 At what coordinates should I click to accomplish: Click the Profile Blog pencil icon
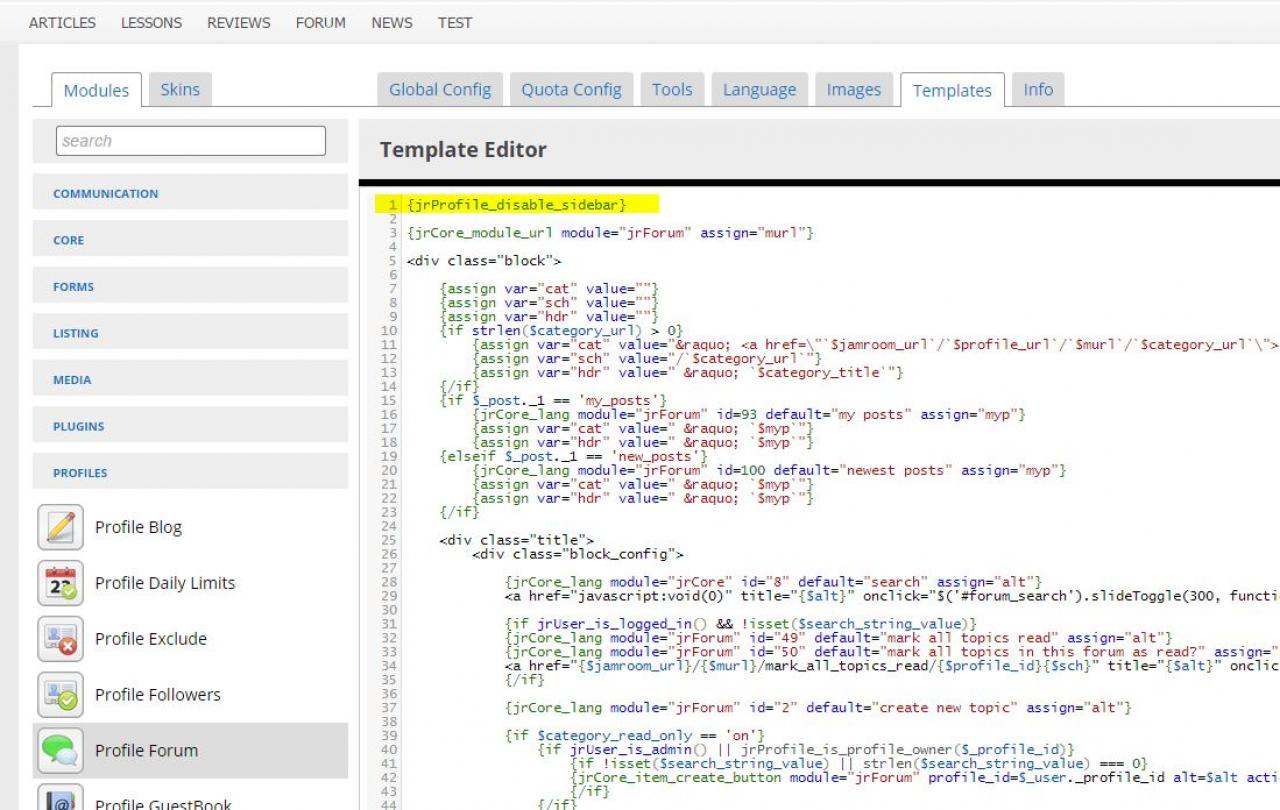(60, 527)
